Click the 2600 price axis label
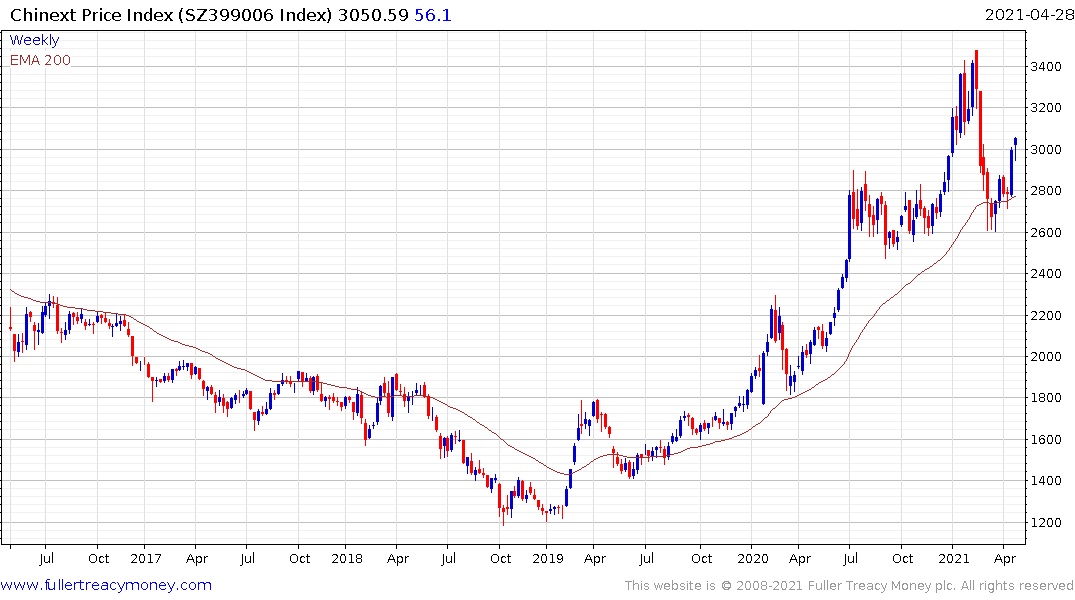 (x=1046, y=232)
